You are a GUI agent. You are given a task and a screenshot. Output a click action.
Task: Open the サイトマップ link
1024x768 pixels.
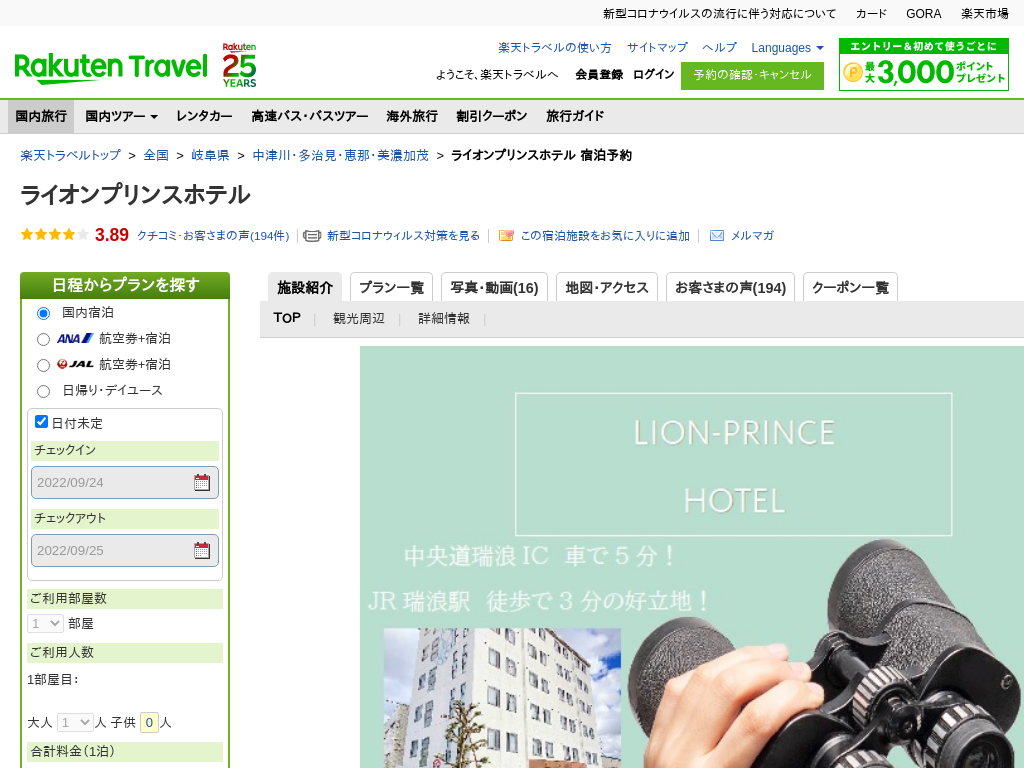(657, 48)
